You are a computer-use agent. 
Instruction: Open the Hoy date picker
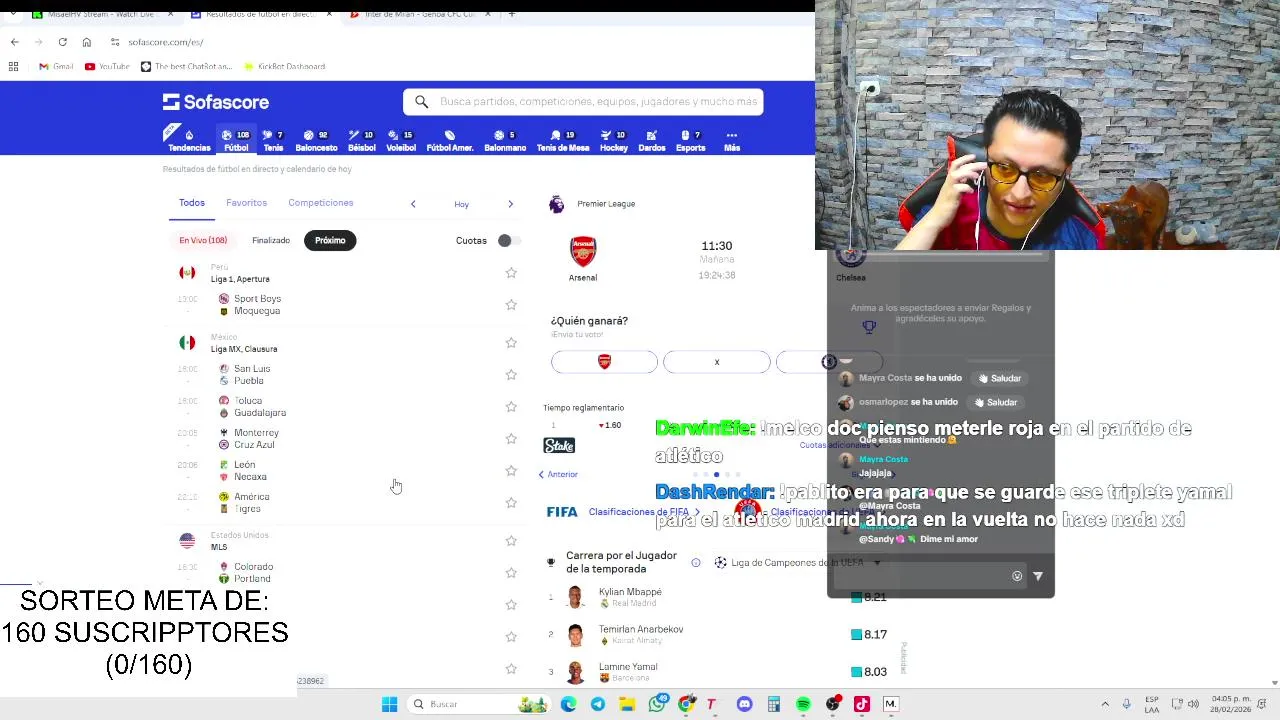pos(461,204)
